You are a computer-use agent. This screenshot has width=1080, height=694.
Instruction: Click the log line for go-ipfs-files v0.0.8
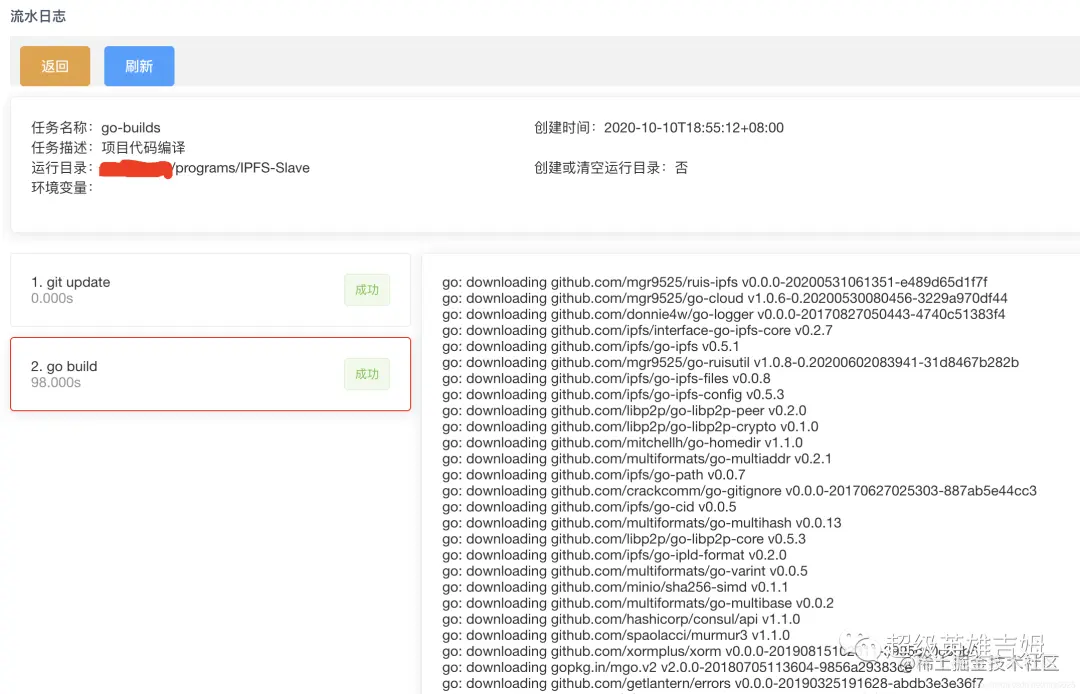[606, 378]
